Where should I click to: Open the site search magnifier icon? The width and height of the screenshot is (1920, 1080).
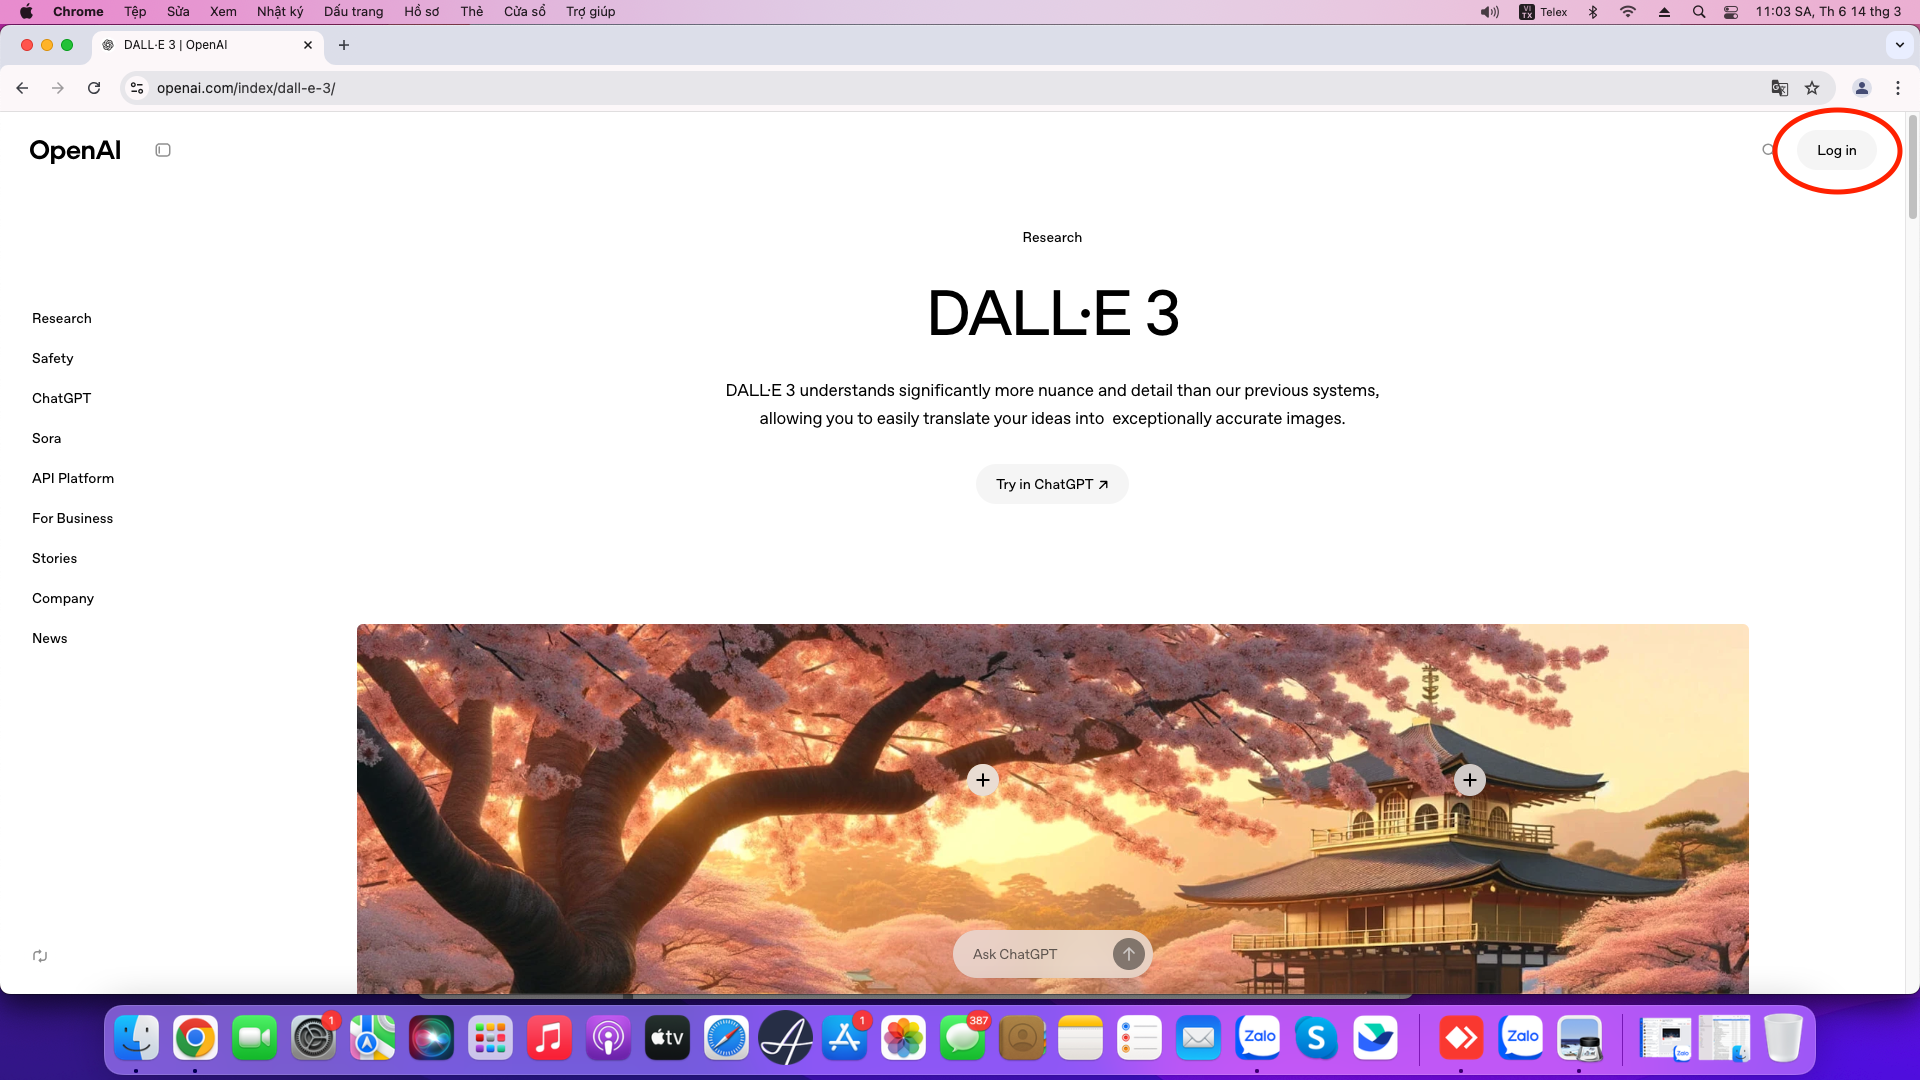[1768, 150]
